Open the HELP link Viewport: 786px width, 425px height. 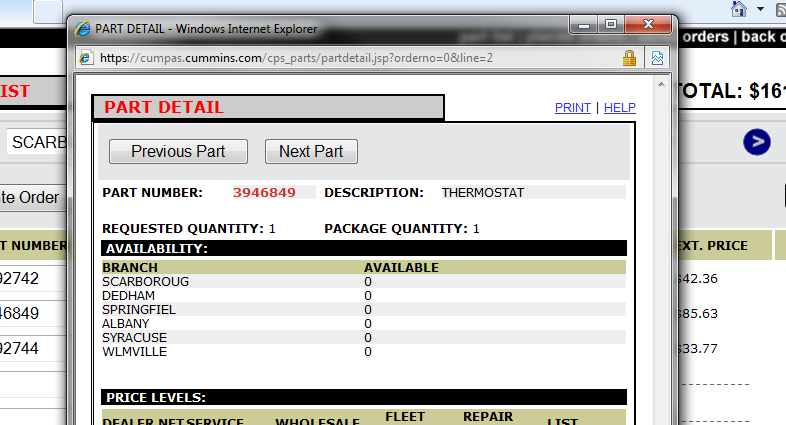tap(620, 108)
